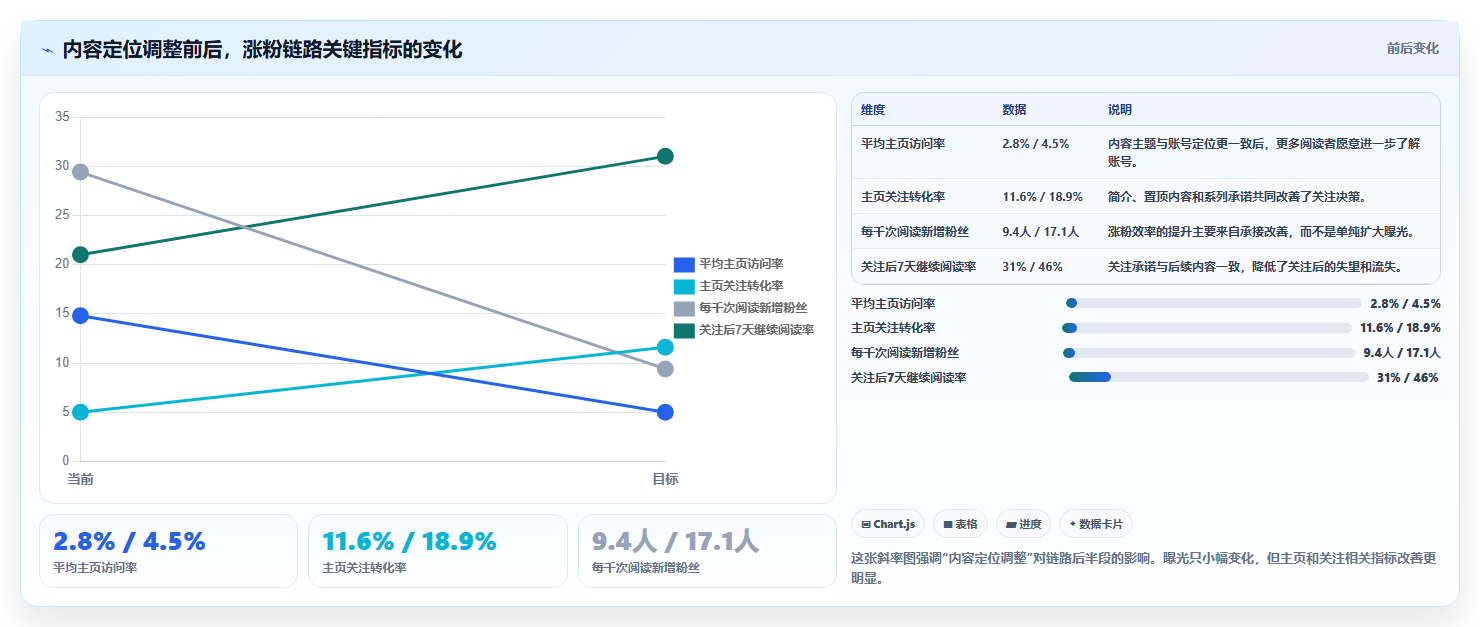The image size is (1480, 627).
Task: Click the 平均主页访问率 progress bar
Action: pyautogui.click(x=1214, y=303)
